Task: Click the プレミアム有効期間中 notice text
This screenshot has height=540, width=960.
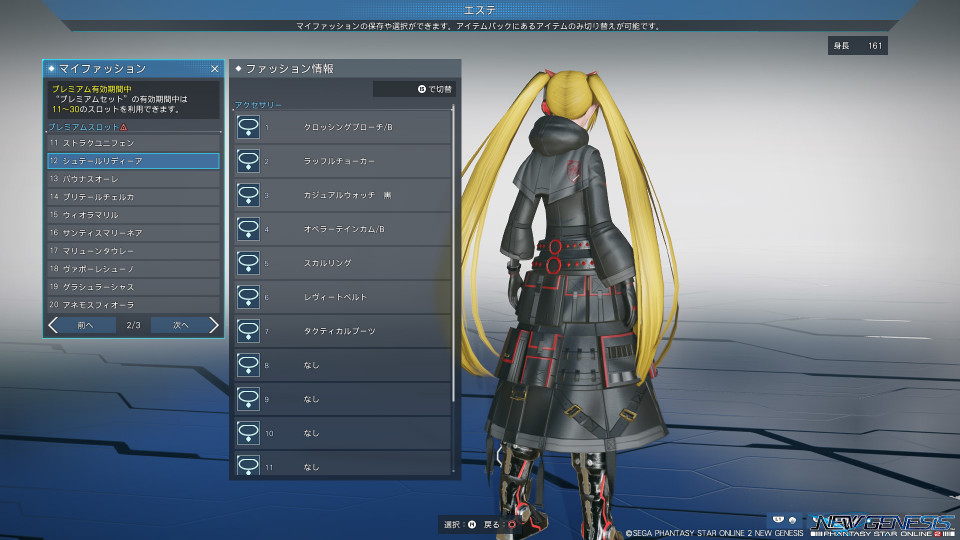Action: tap(92, 89)
